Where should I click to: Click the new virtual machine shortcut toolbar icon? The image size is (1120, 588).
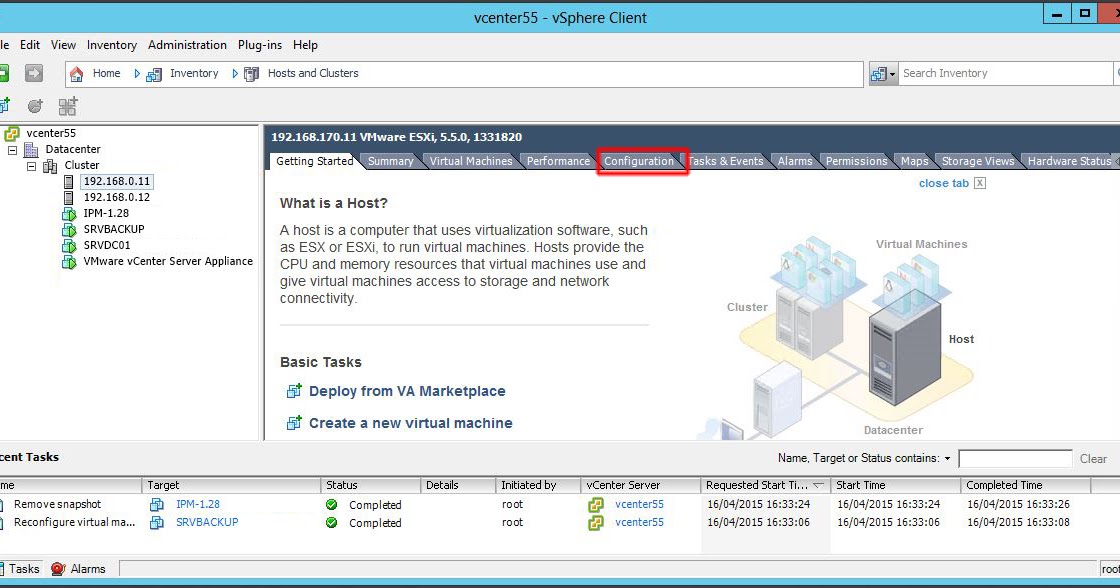point(6,105)
